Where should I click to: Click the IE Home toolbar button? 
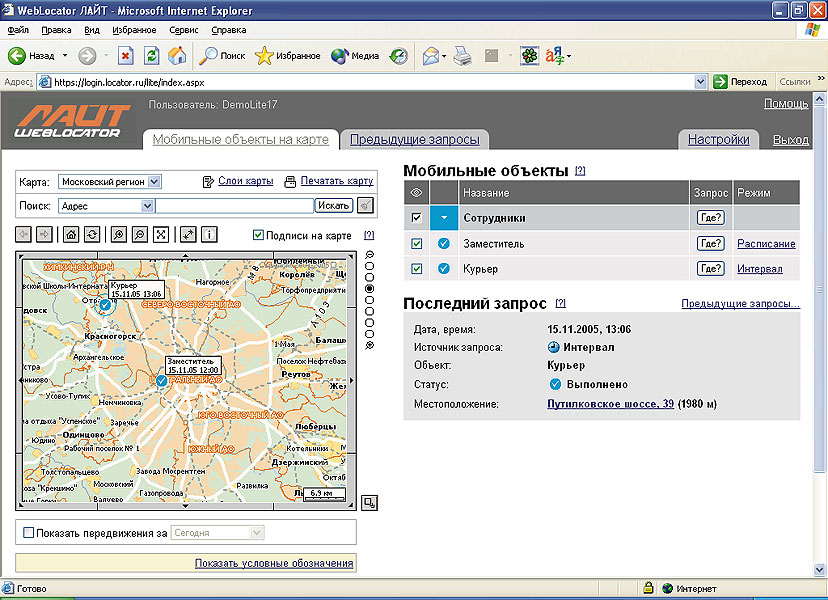click(177, 55)
